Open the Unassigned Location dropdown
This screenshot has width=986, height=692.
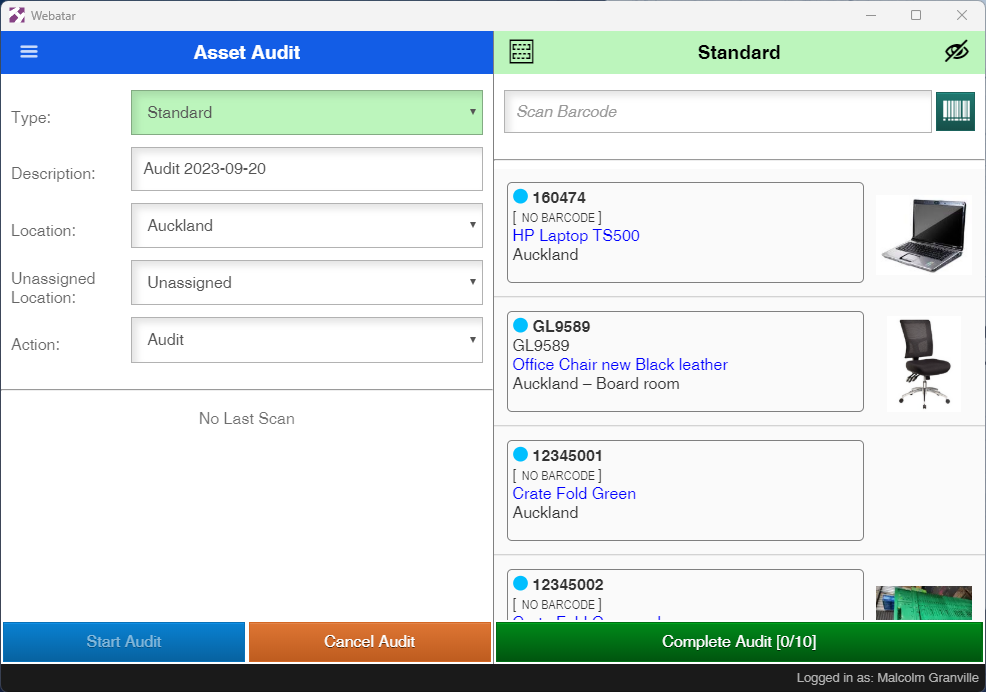tap(307, 282)
